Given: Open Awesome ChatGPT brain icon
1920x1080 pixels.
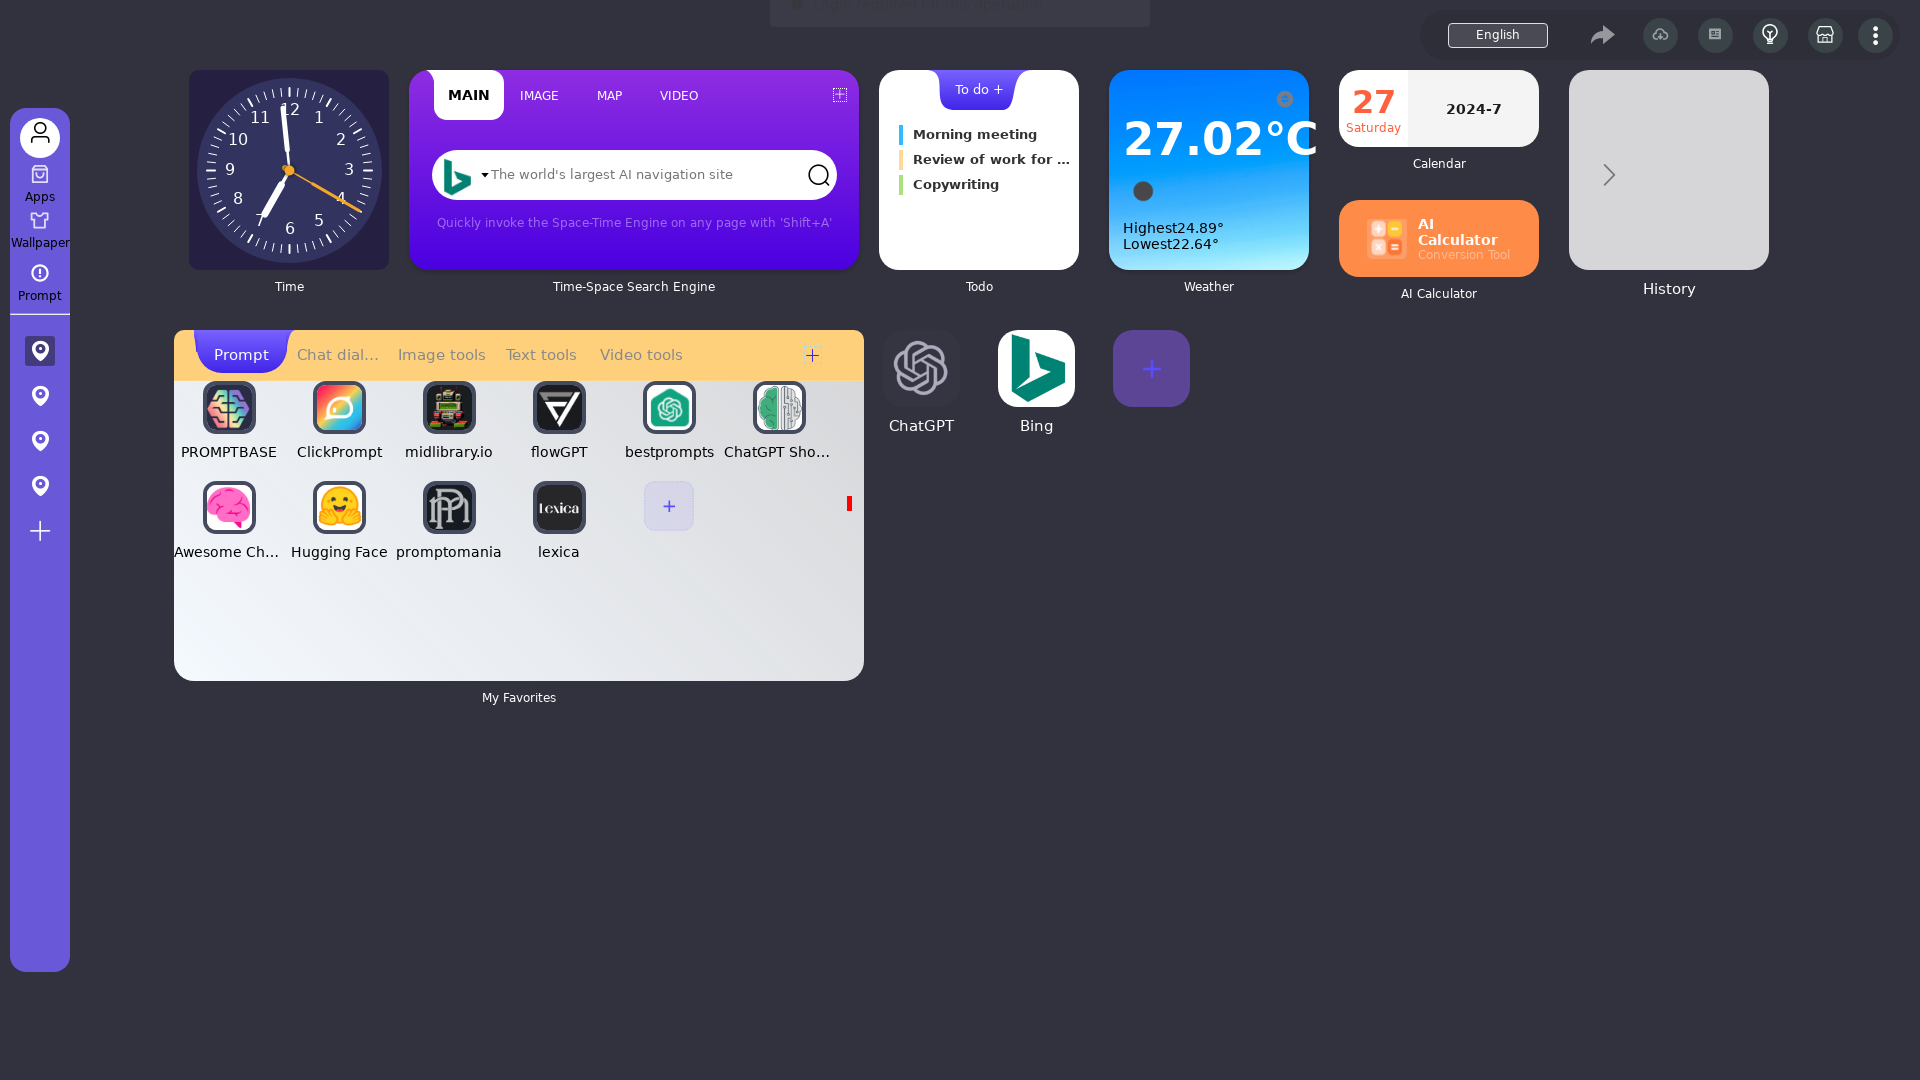Looking at the screenshot, I should [229, 508].
